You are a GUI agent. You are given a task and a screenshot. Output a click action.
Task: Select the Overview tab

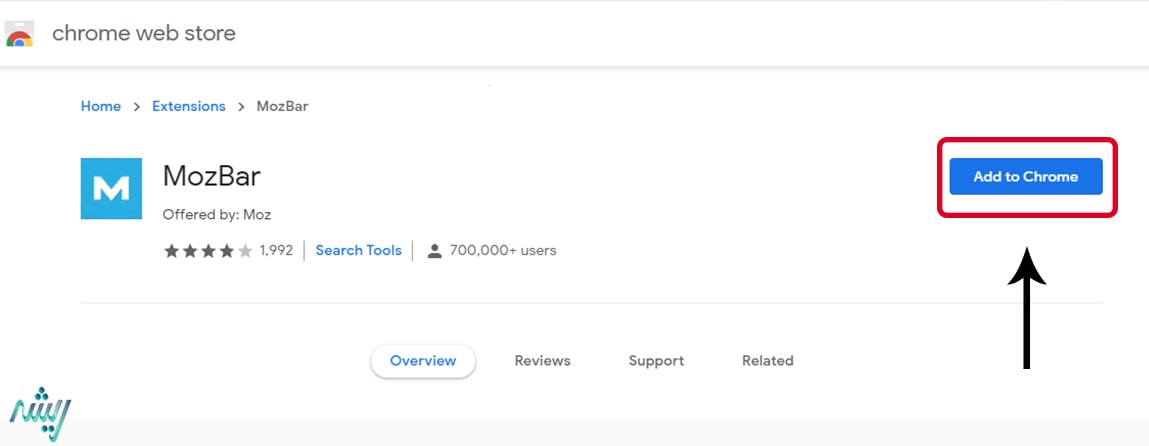(x=423, y=361)
